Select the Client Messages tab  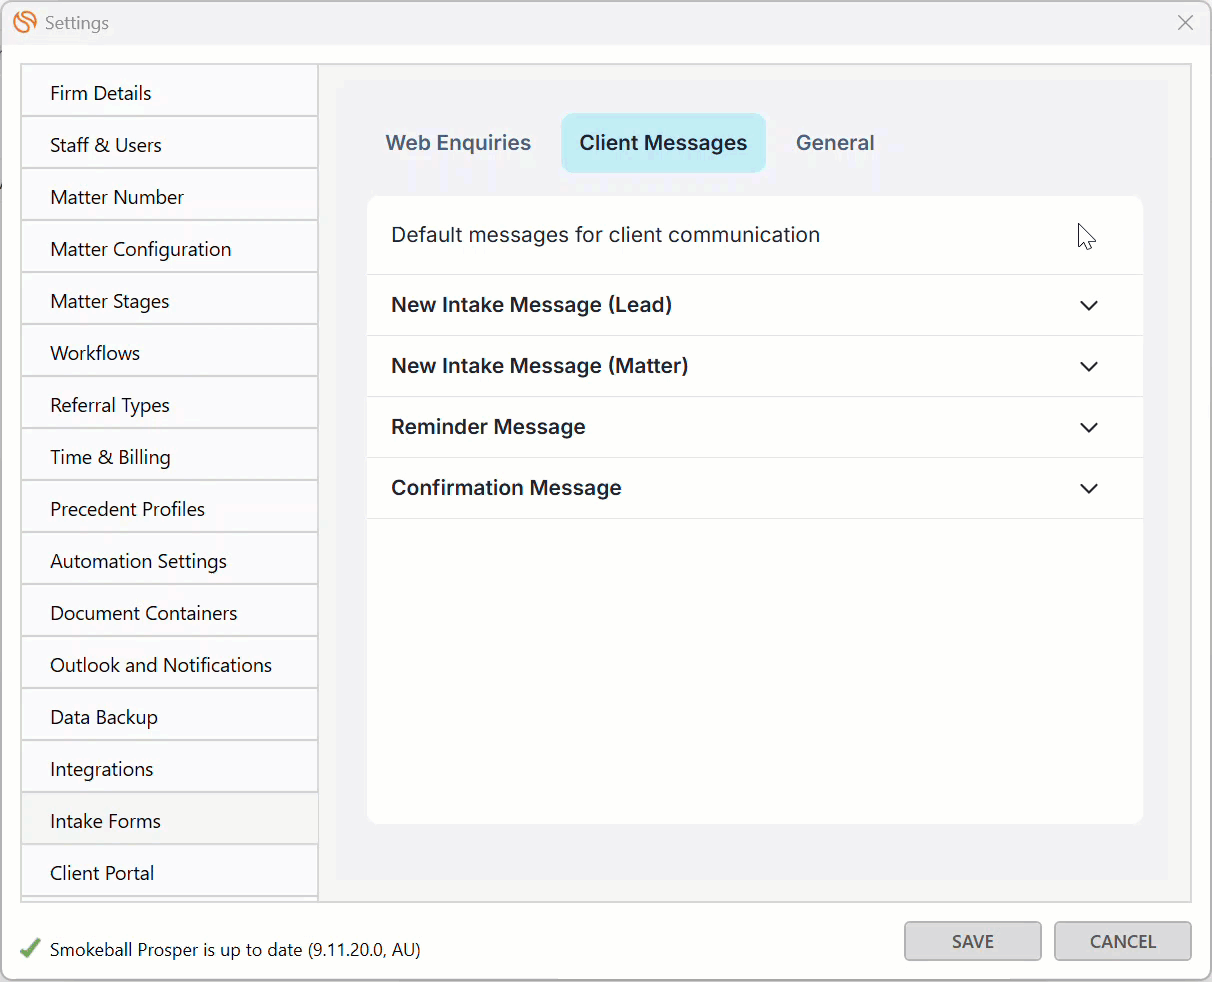(x=663, y=143)
